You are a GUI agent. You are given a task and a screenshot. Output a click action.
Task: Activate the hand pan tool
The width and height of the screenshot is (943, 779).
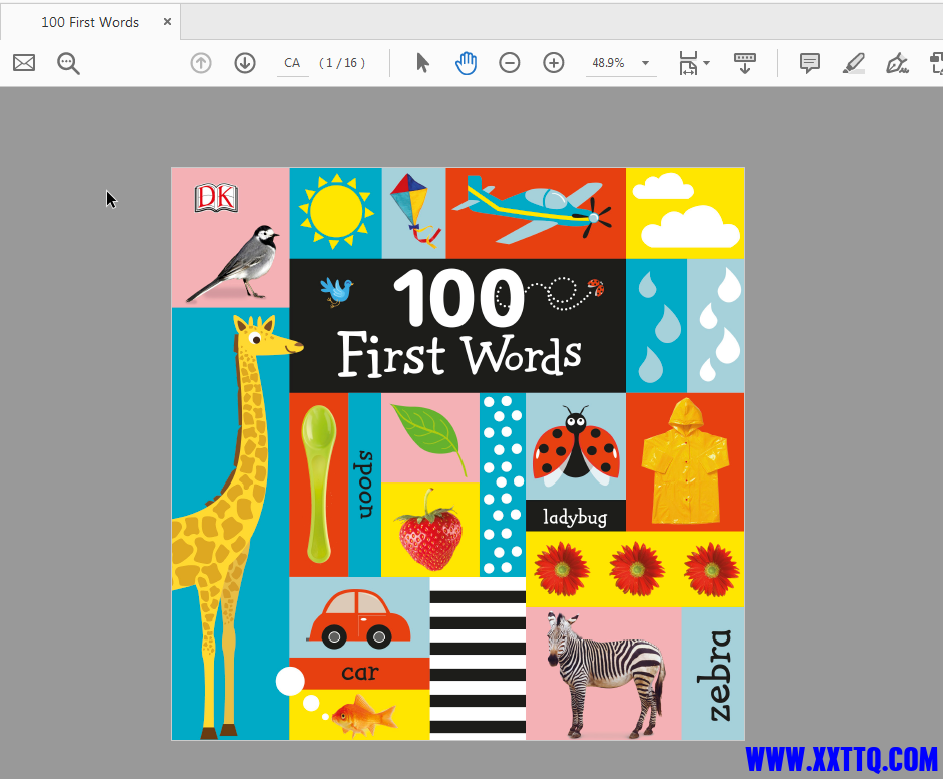pyautogui.click(x=466, y=63)
